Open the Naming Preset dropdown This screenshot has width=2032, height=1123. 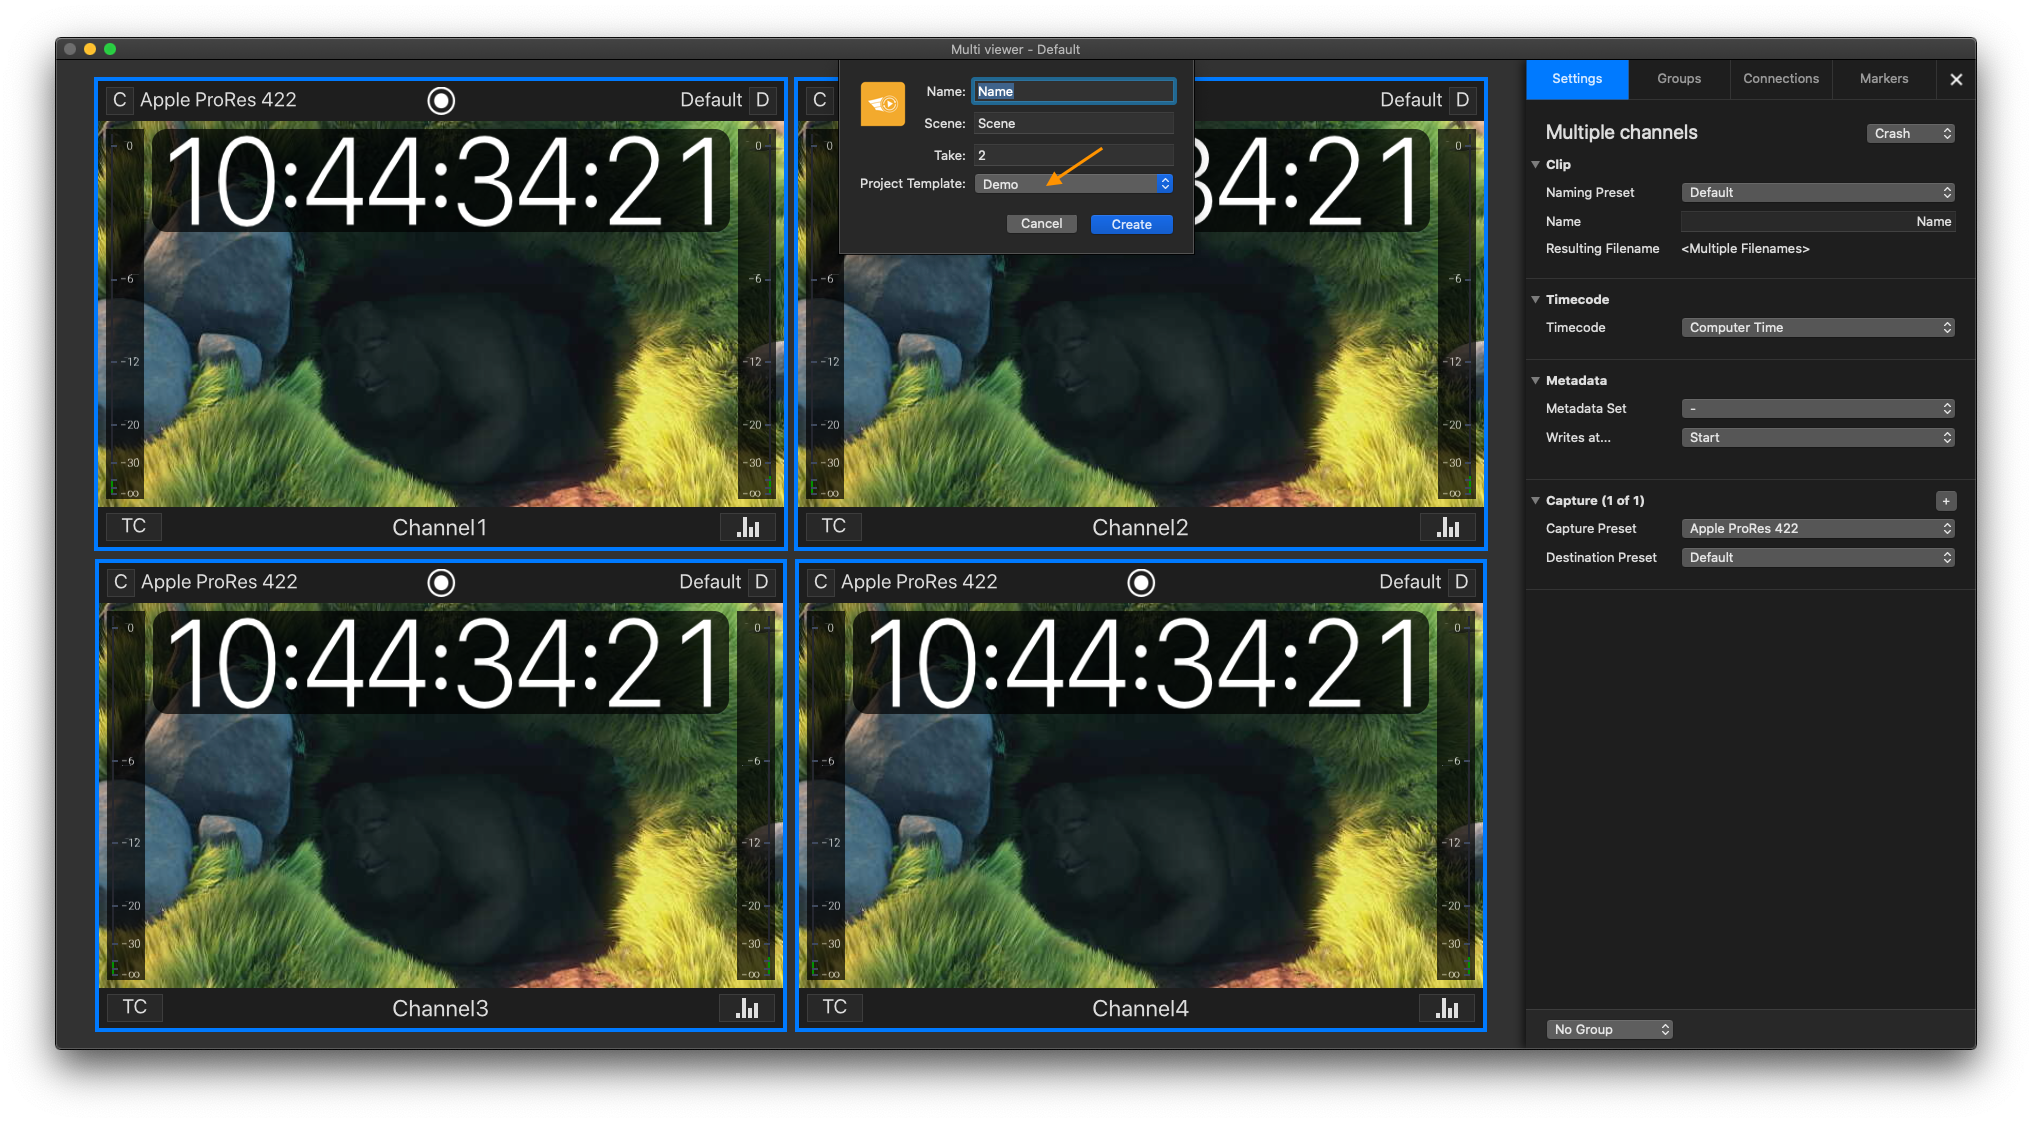click(1818, 192)
